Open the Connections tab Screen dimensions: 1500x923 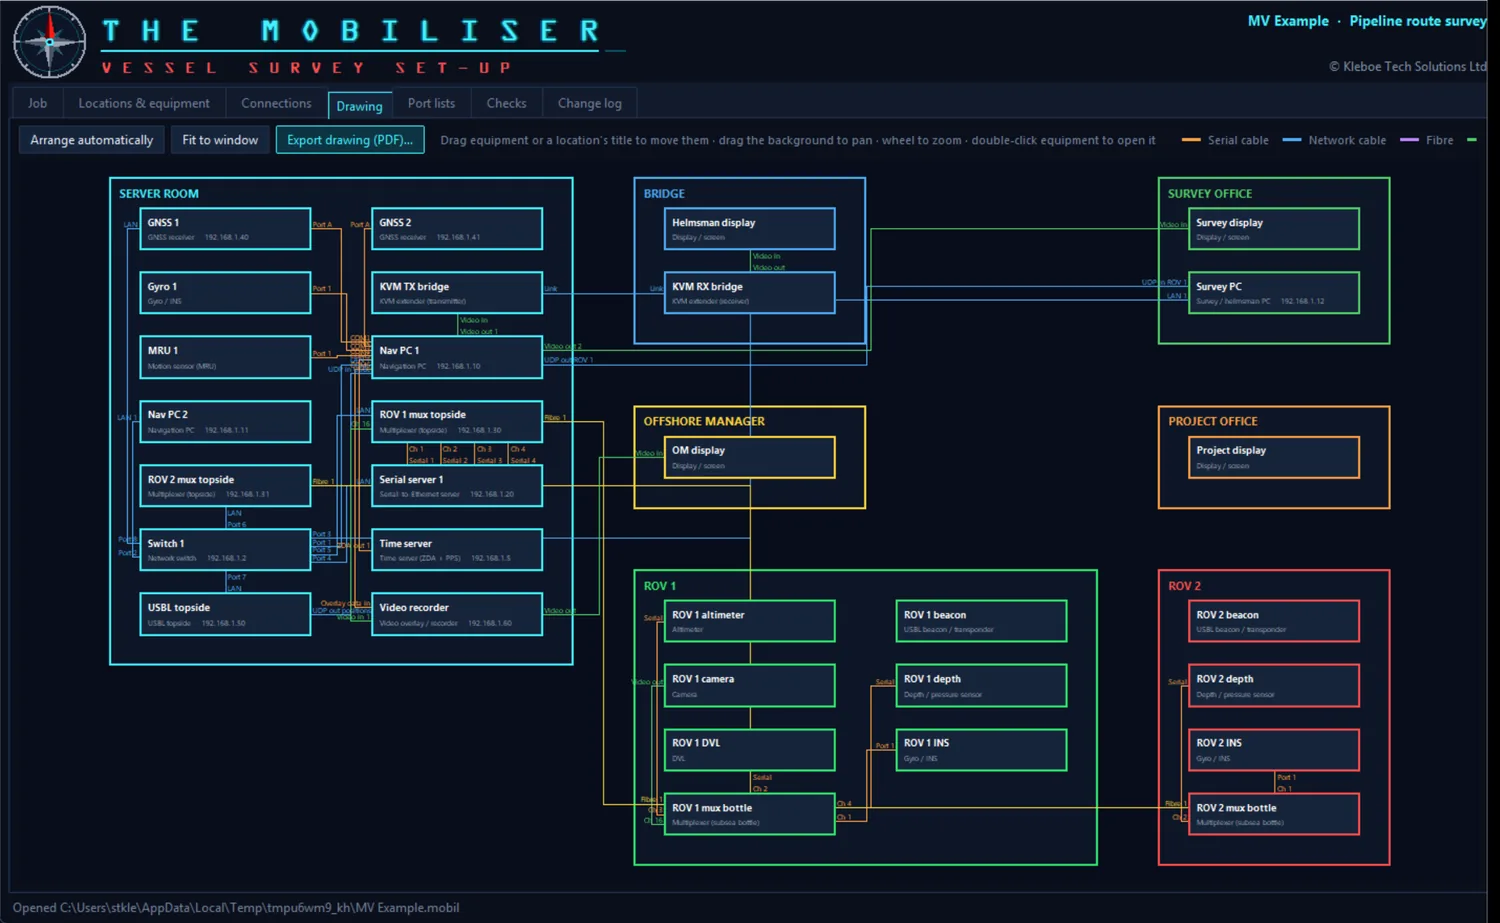click(x=276, y=103)
